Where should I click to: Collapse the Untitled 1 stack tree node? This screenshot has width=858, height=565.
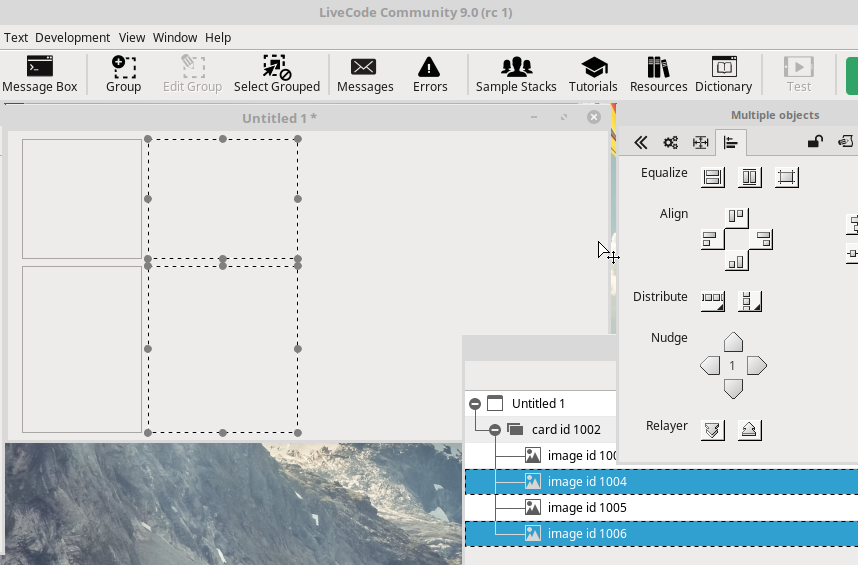475,404
